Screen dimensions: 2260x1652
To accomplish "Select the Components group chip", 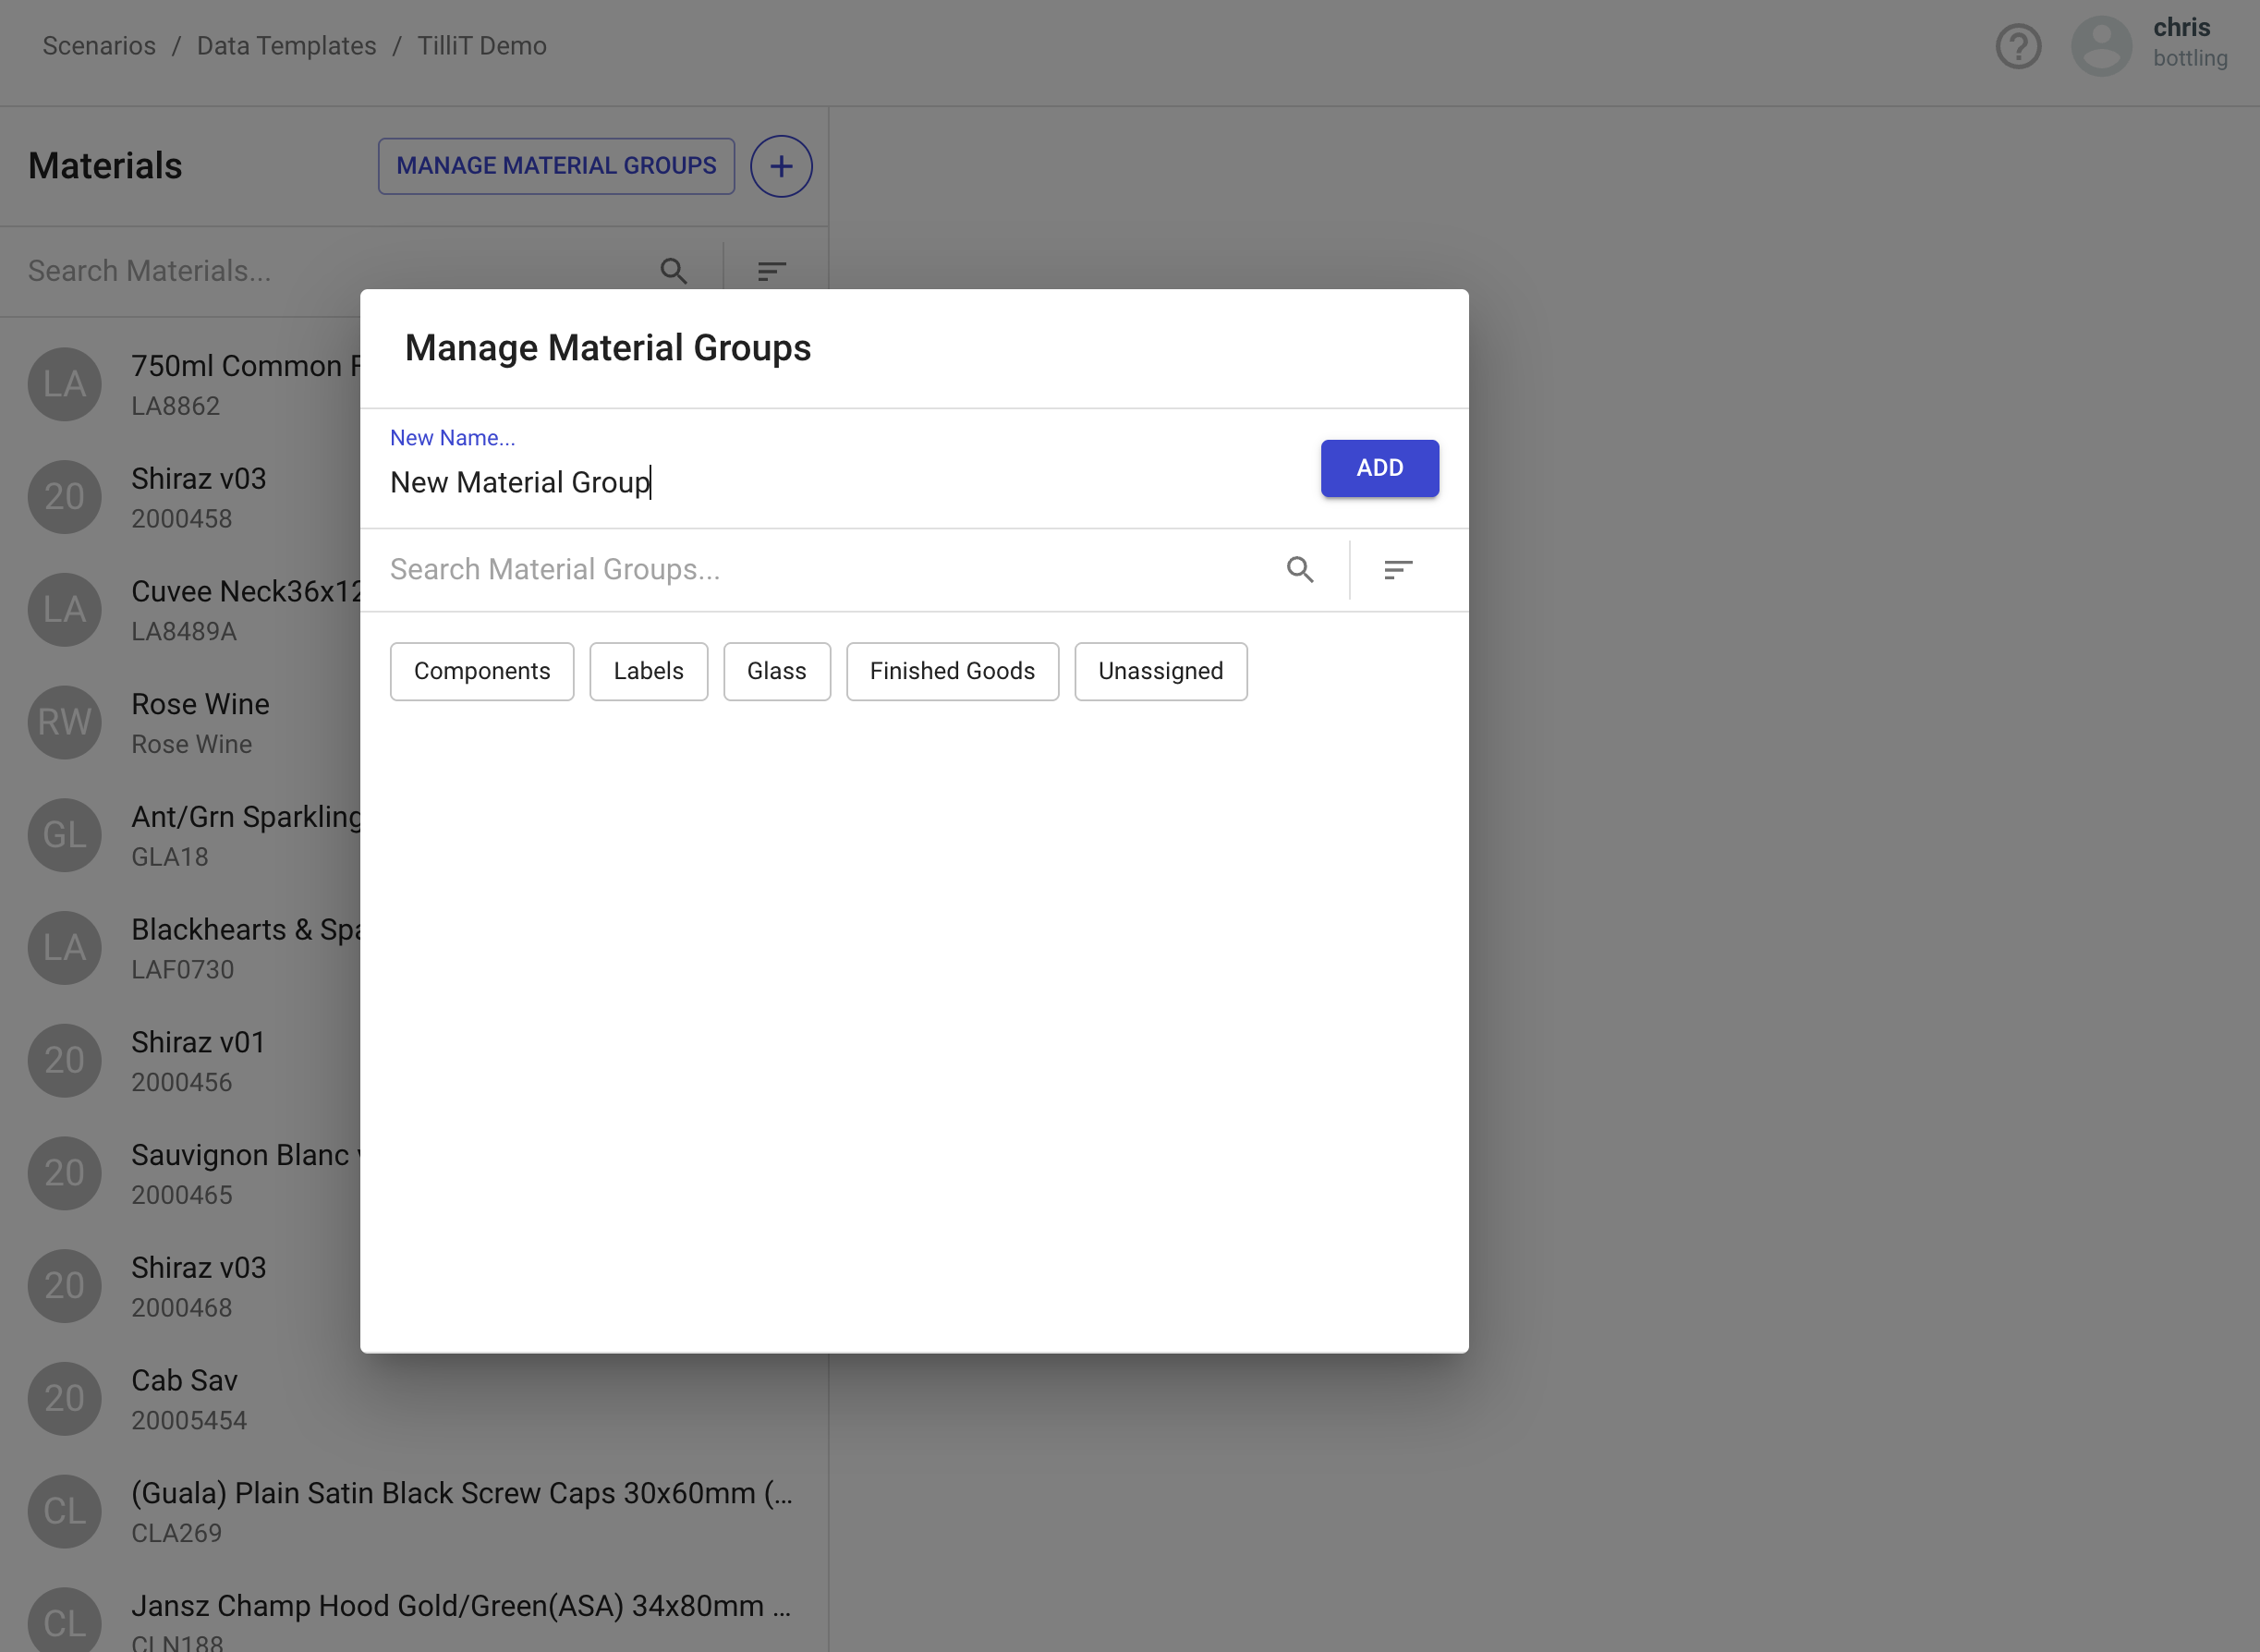I will 482,671.
